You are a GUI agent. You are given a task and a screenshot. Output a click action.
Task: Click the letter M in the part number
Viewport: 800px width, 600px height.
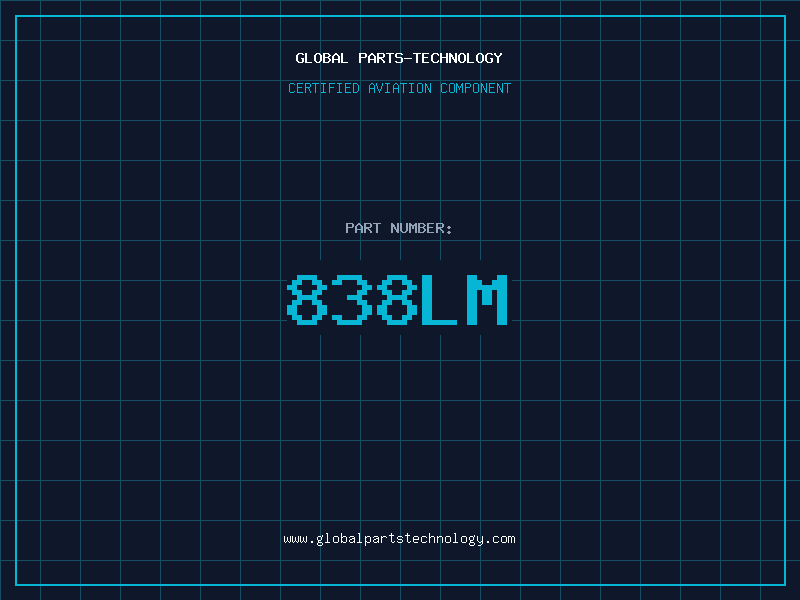[x=487, y=299]
